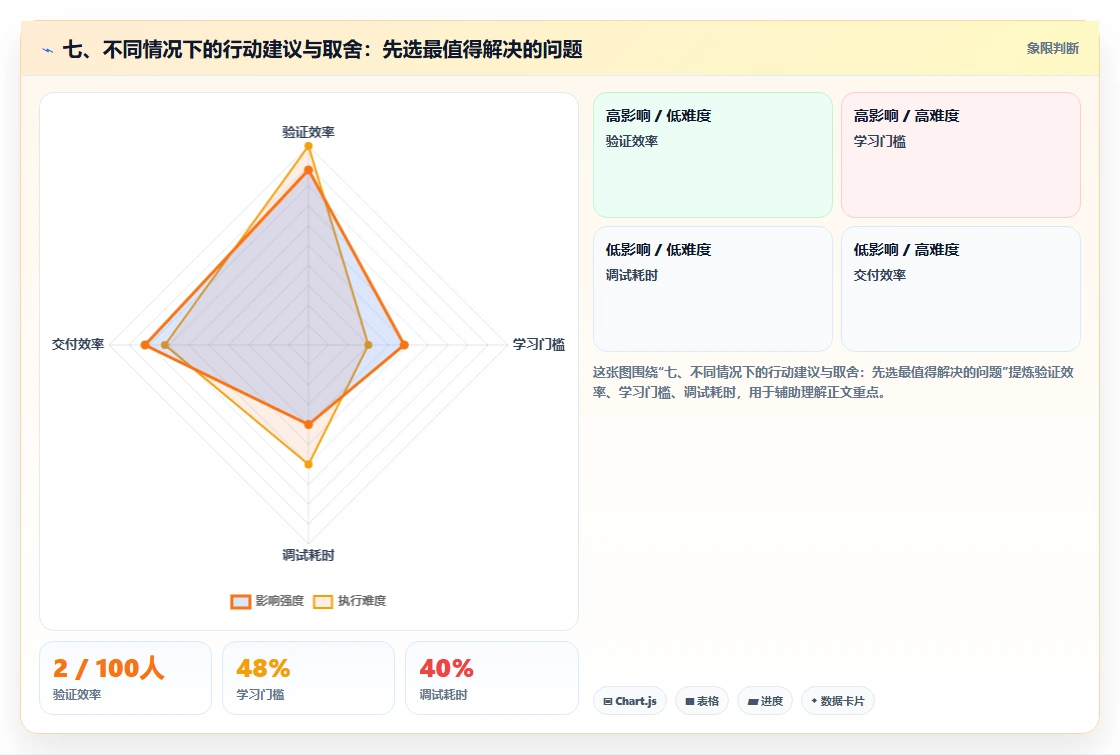Click the 40% 调试耗时 stat card

[x=491, y=678]
